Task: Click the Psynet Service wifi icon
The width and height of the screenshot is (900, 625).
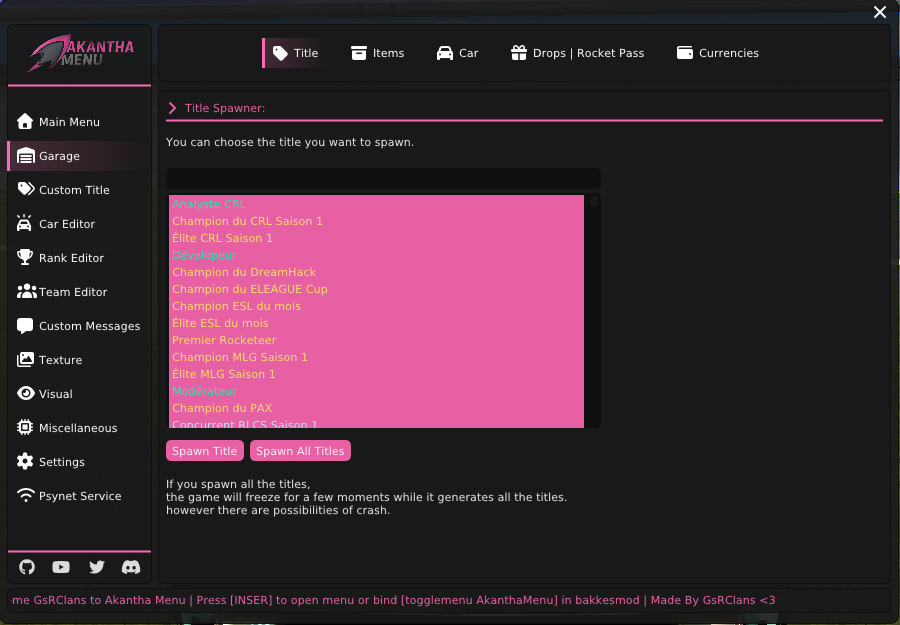Action: click(x=25, y=496)
